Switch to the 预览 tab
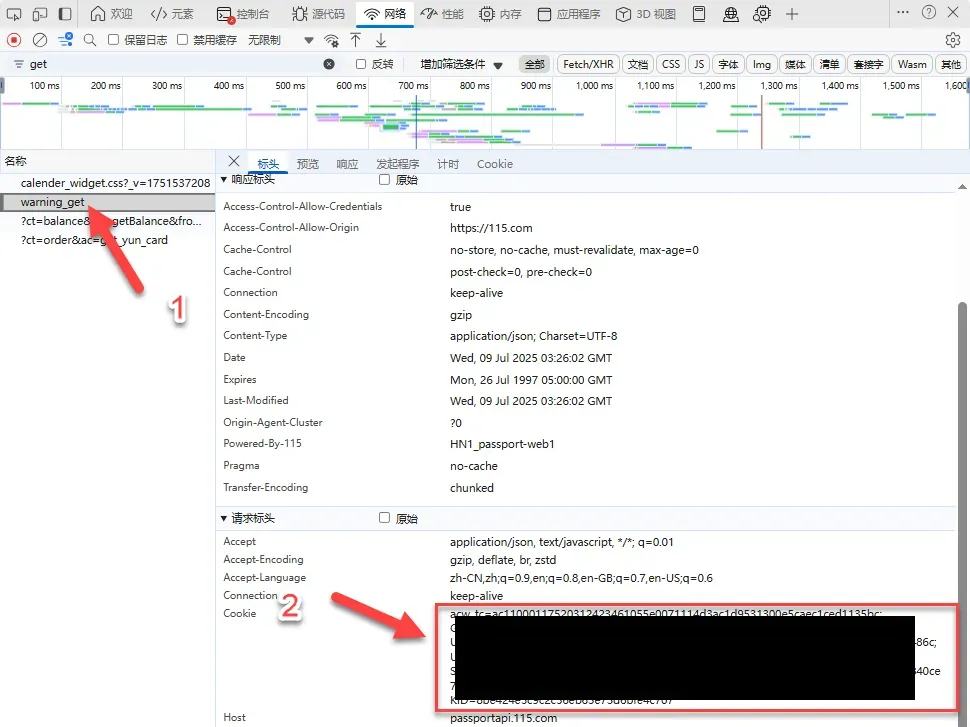 pyautogui.click(x=308, y=164)
